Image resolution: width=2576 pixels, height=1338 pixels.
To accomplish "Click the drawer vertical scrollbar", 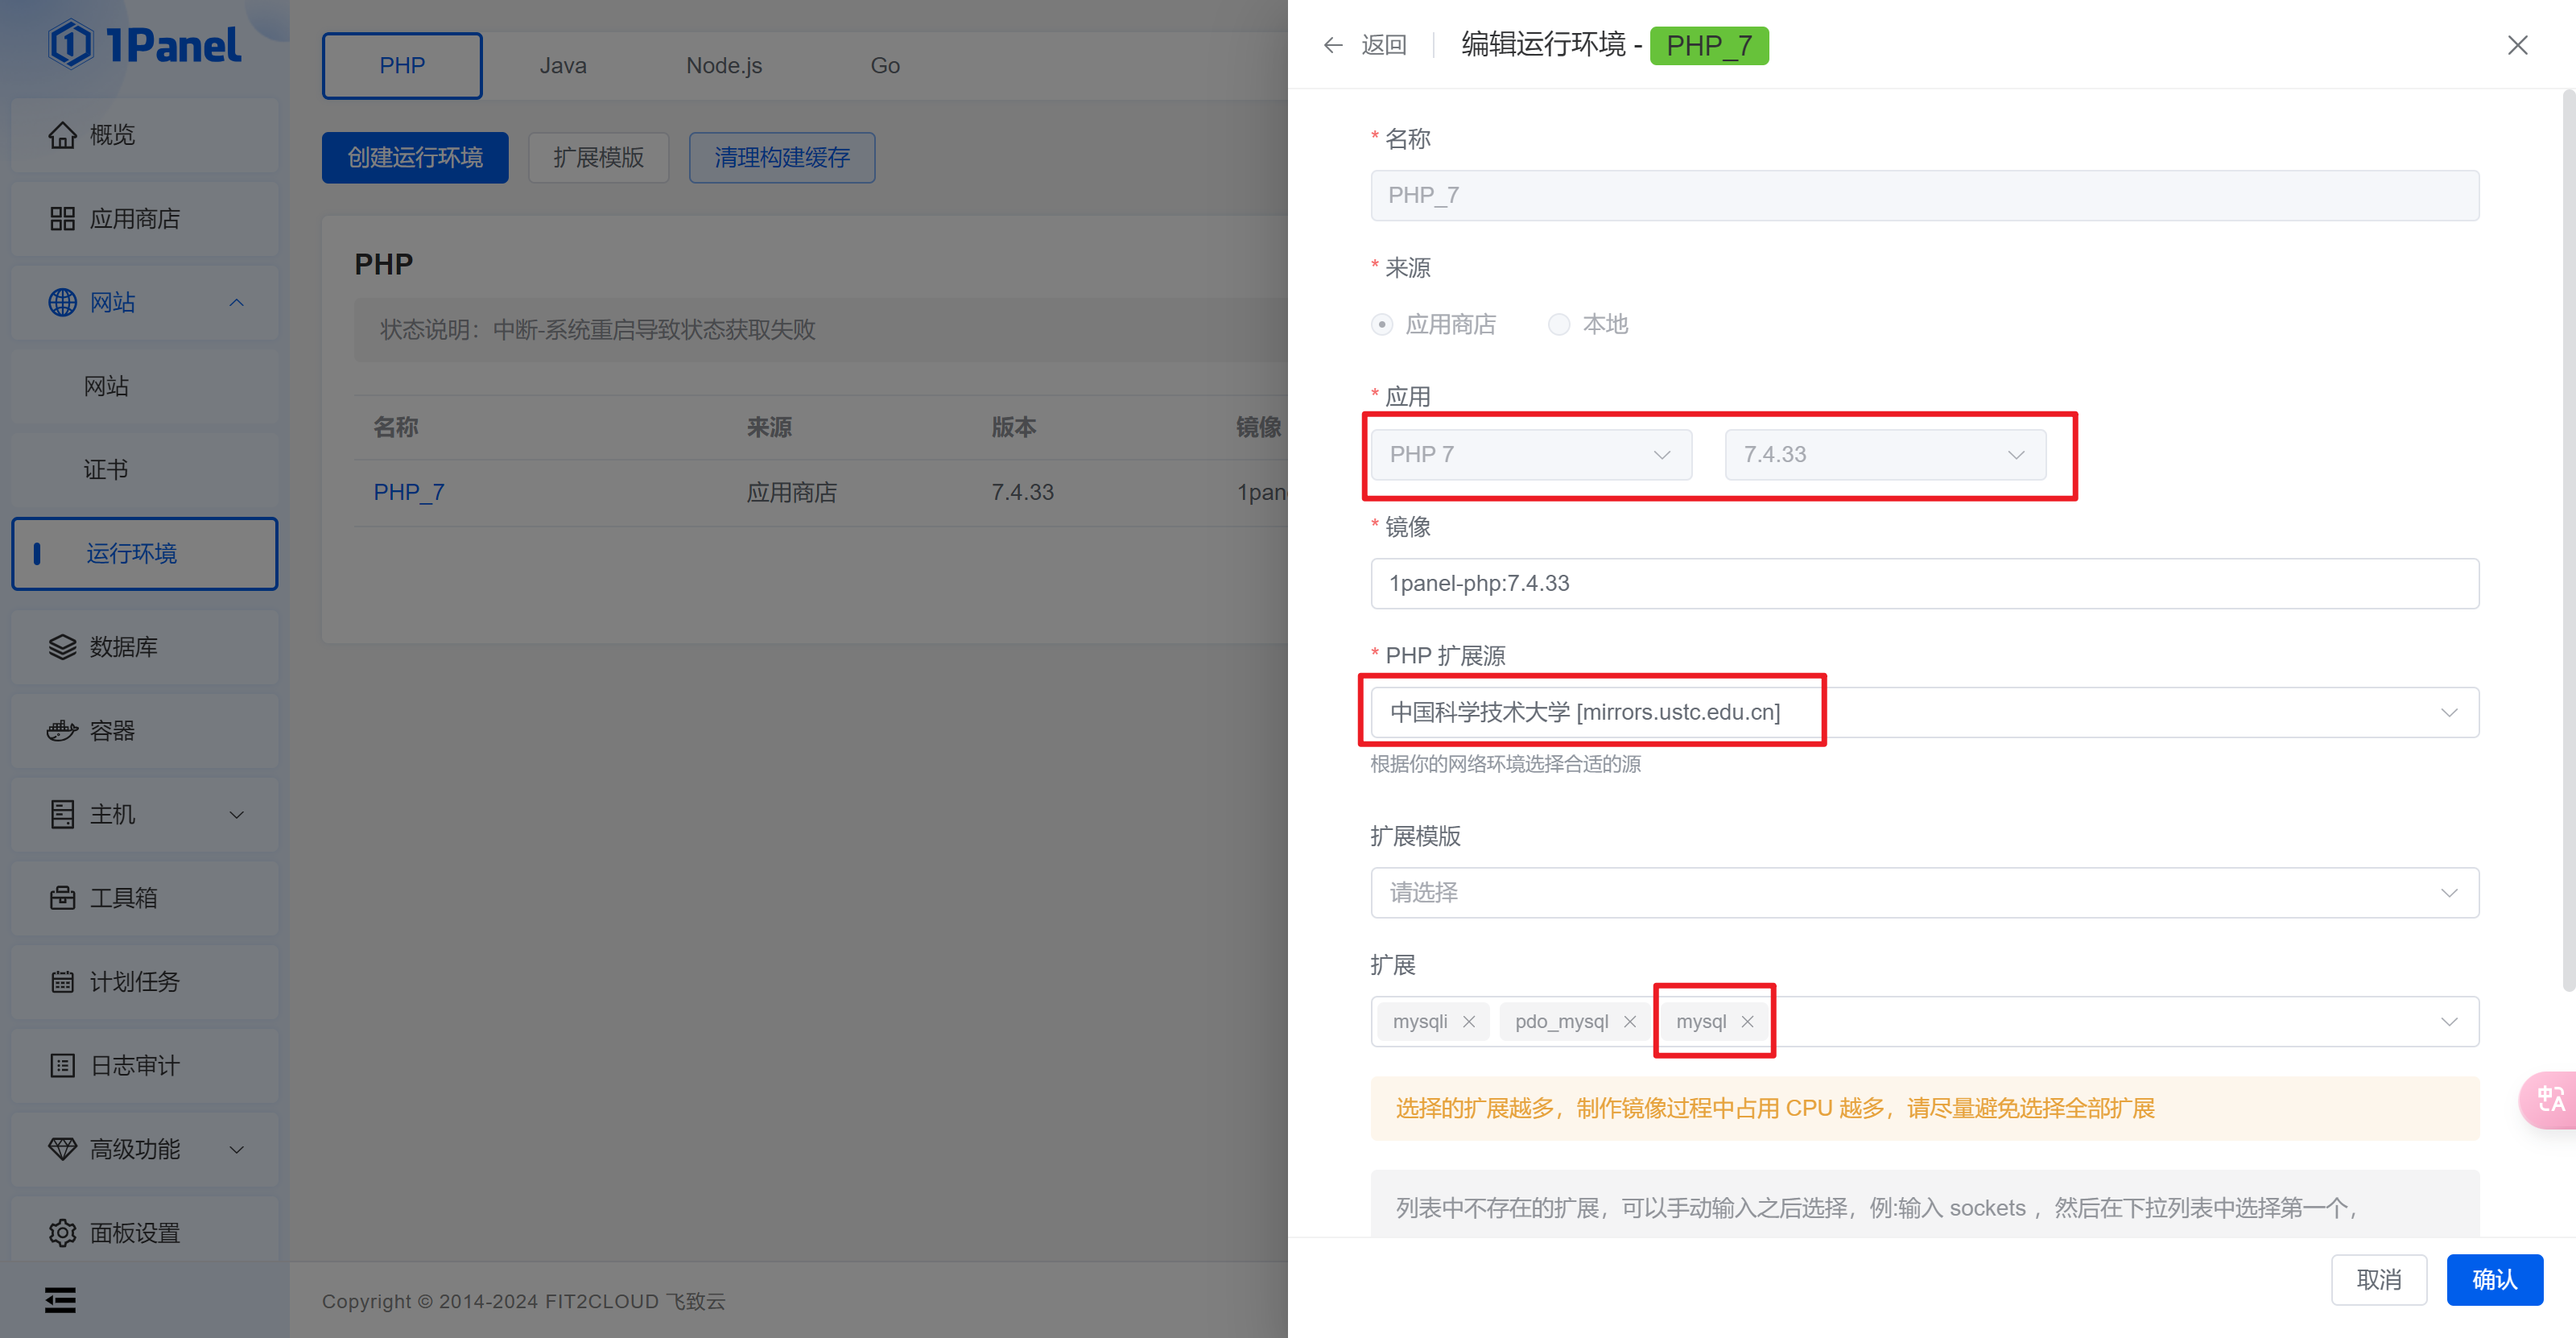I will coord(2569,540).
